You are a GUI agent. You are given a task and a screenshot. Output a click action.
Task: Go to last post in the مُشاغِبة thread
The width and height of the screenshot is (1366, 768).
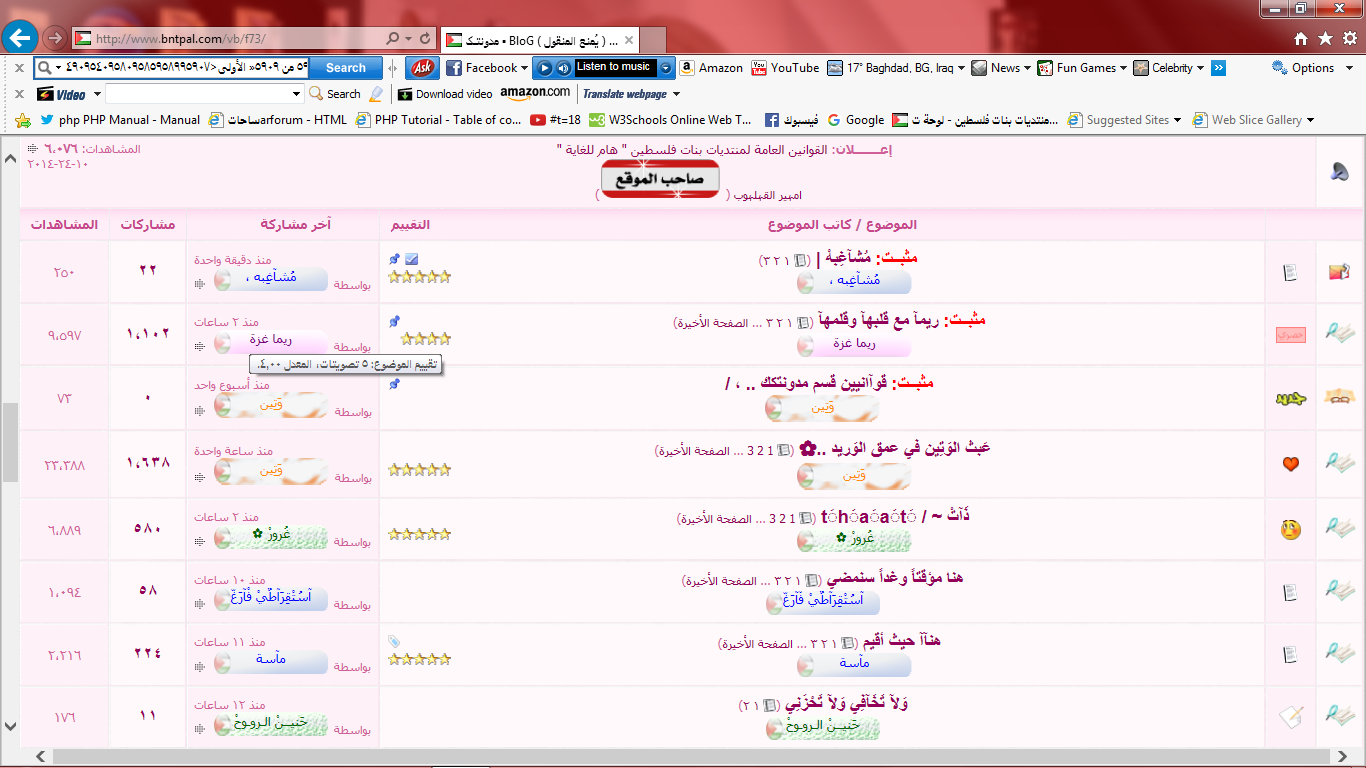[x=200, y=284]
